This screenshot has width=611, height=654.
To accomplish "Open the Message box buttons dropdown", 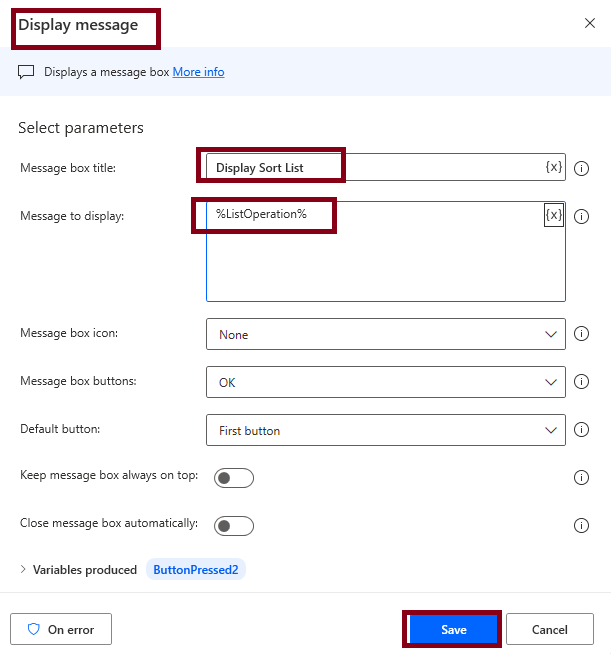I will (385, 382).
